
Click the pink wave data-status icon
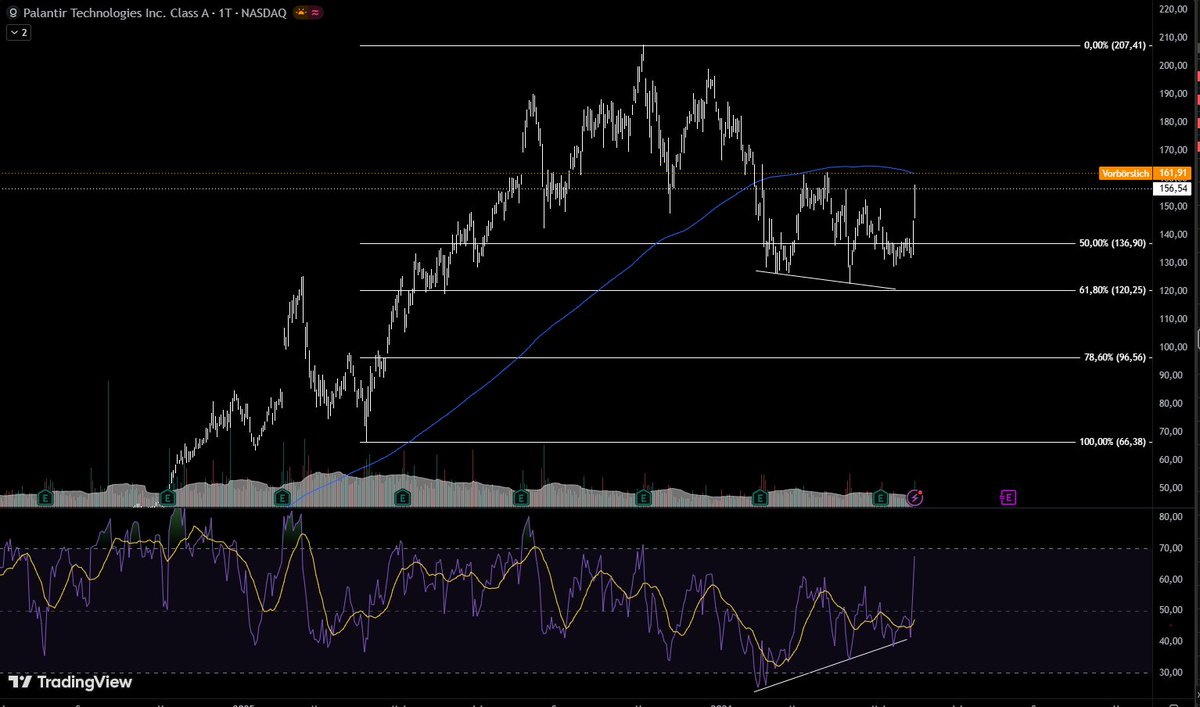coord(315,14)
